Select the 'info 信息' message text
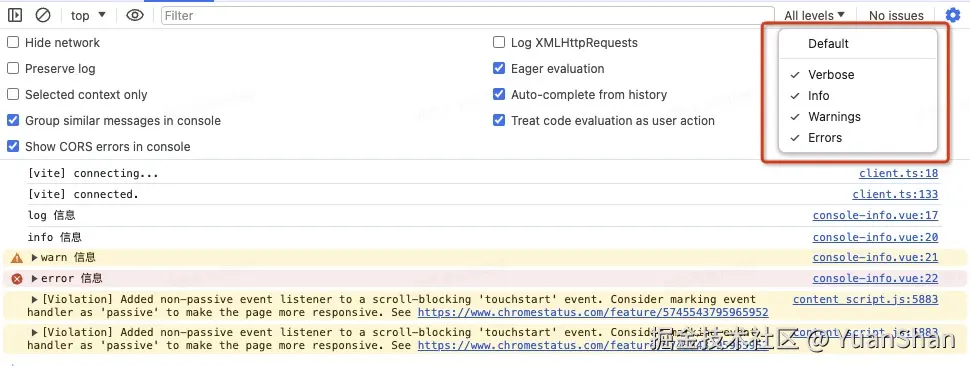Image resolution: width=970 pixels, height=366 pixels. click(x=54, y=237)
